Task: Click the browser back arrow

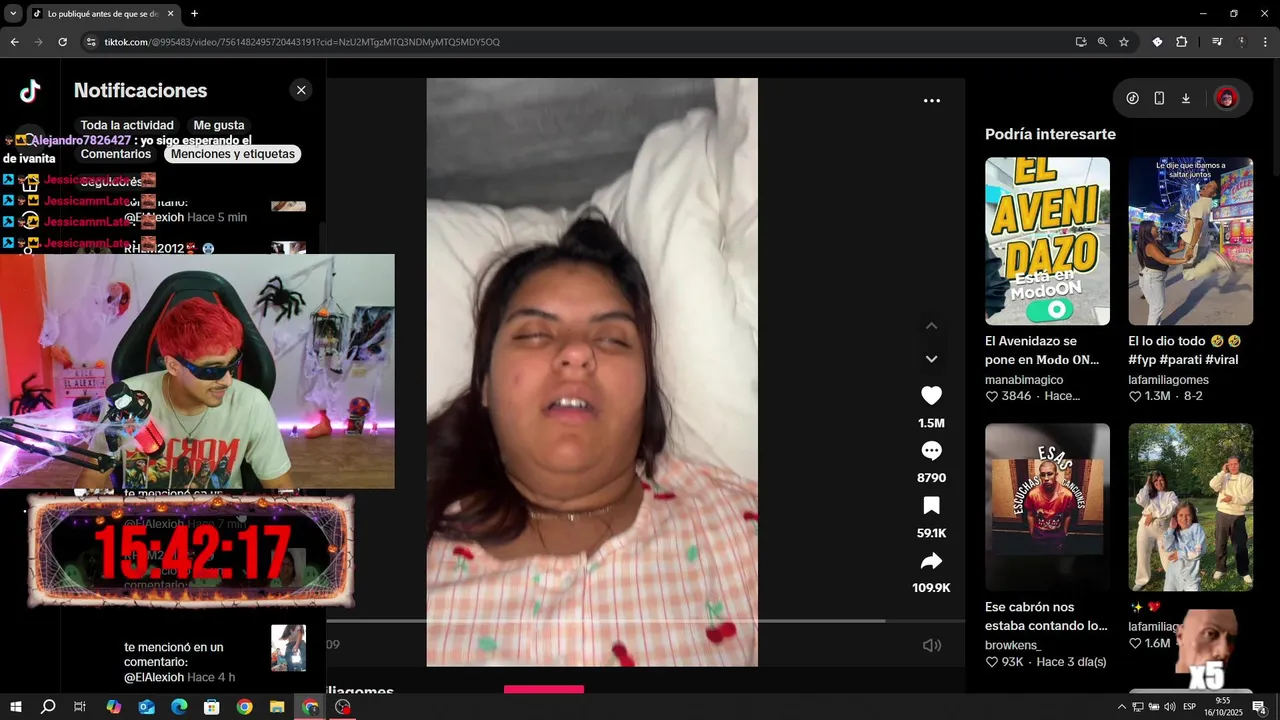Action: pyautogui.click(x=14, y=42)
